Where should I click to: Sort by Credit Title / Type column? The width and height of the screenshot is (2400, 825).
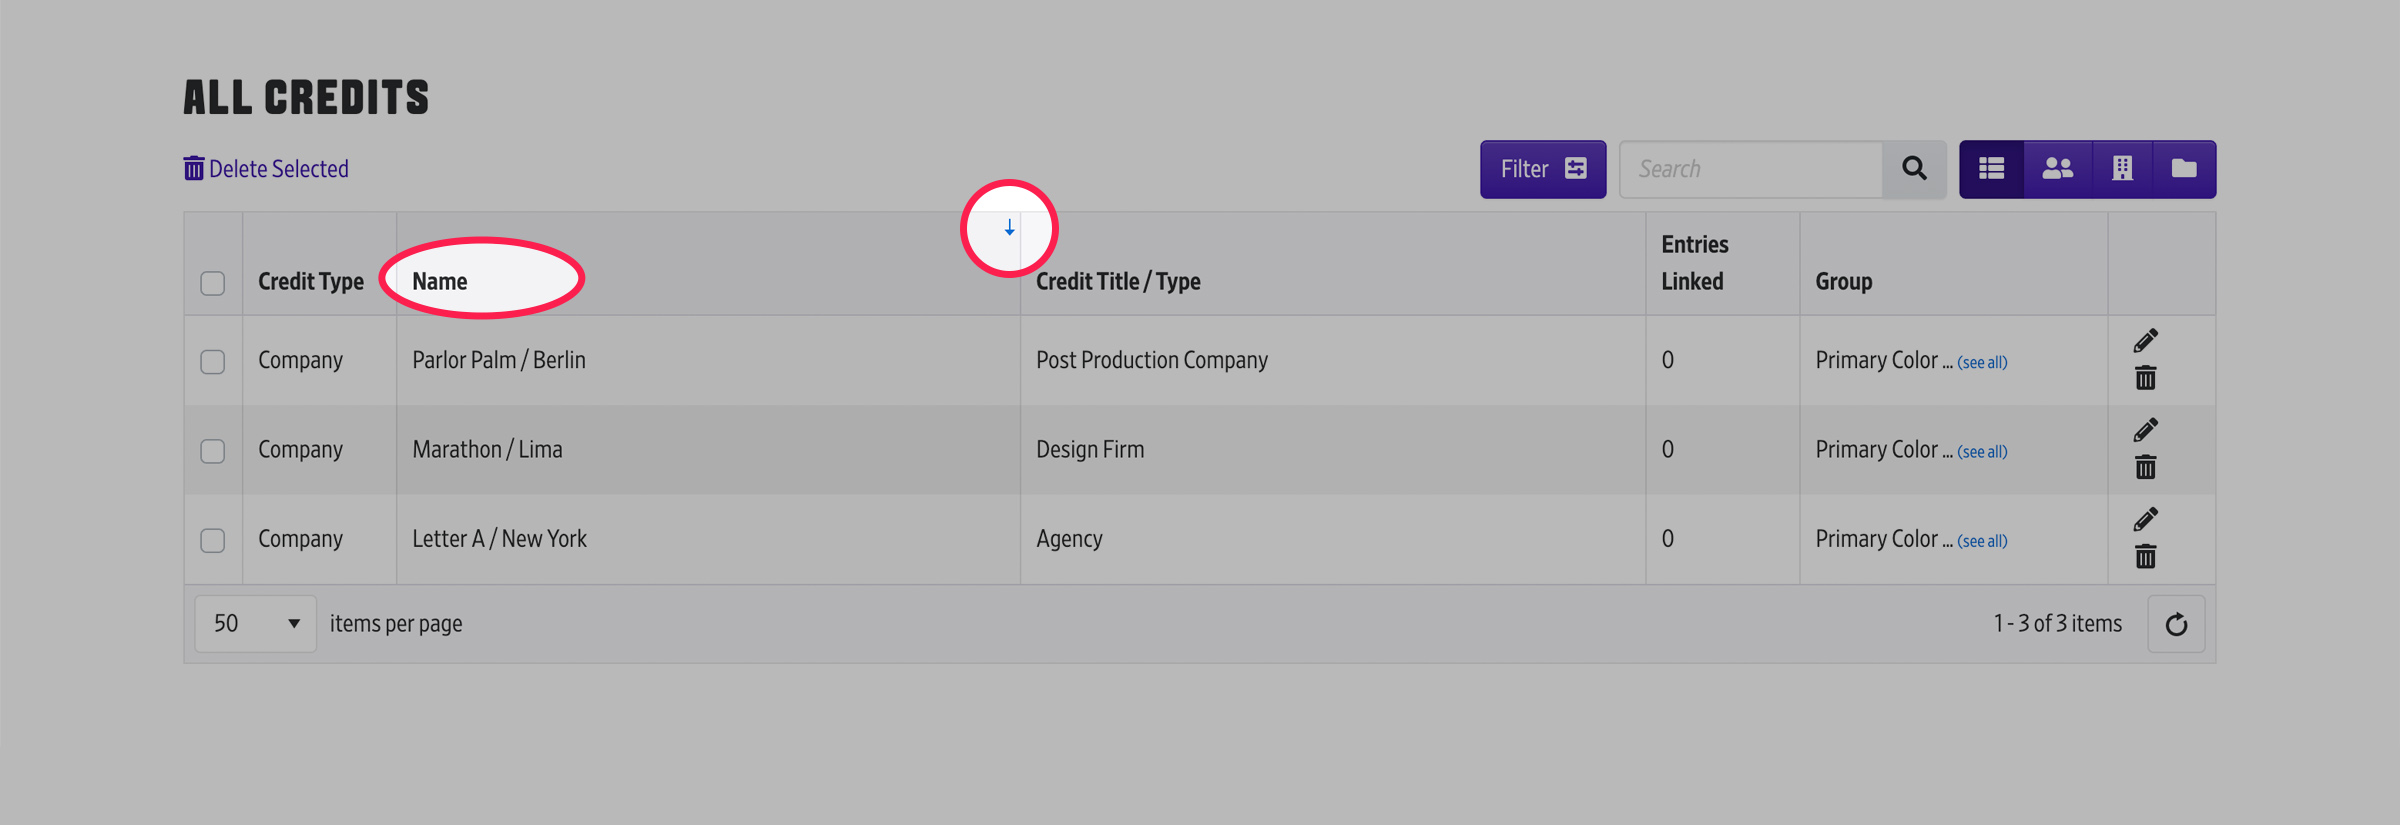pyautogui.click(x=1118, y=282)
